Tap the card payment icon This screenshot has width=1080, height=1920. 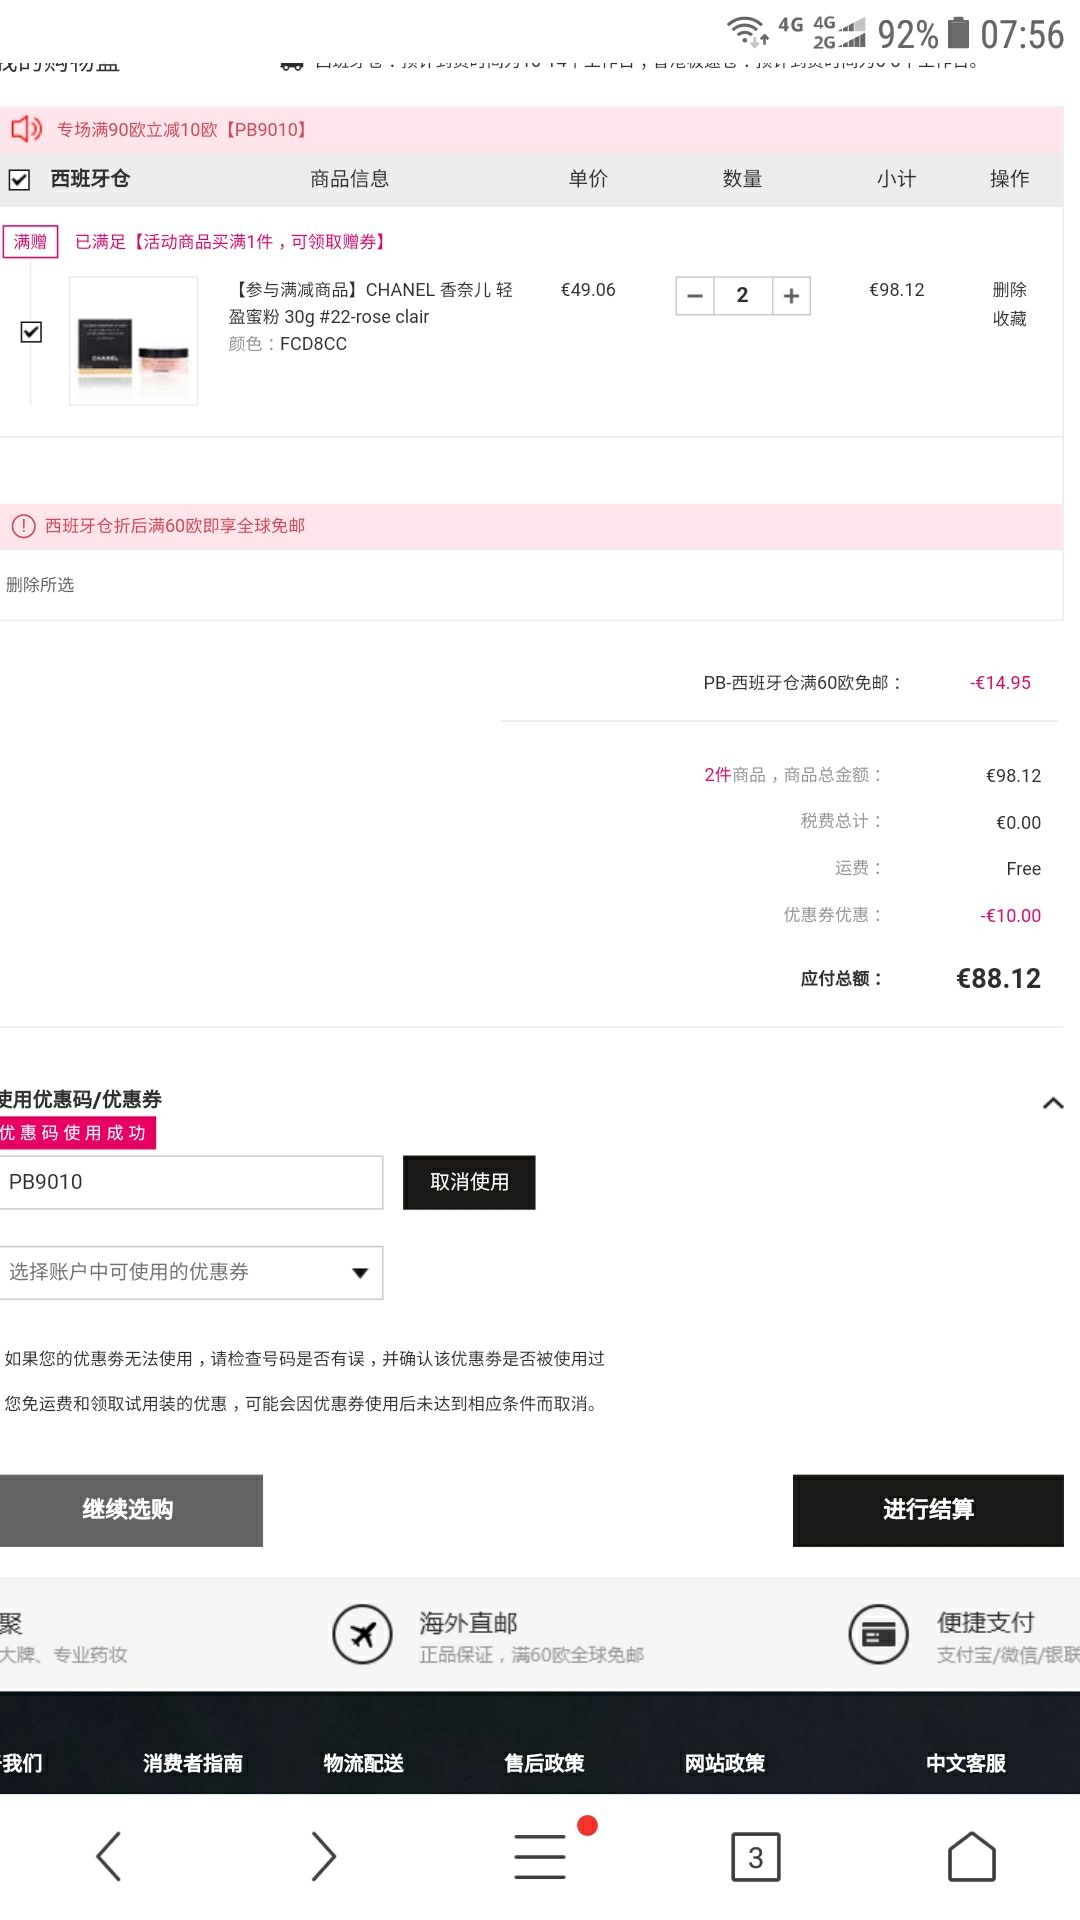click(878, 1634)
